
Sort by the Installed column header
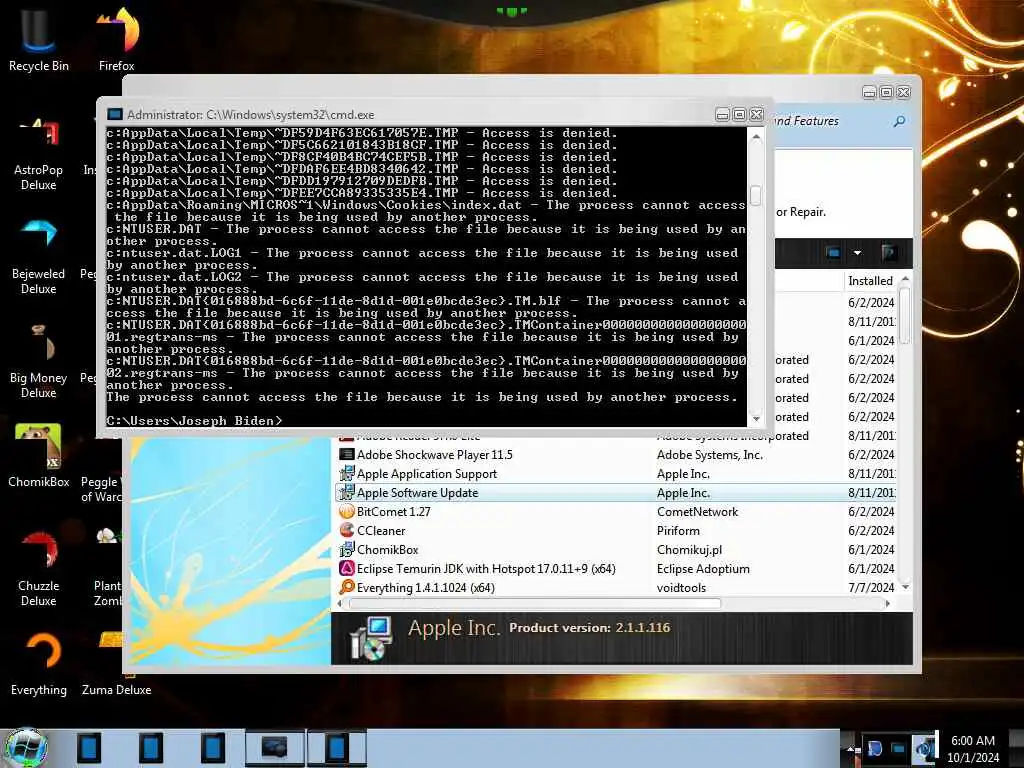[x=870, y=281]
